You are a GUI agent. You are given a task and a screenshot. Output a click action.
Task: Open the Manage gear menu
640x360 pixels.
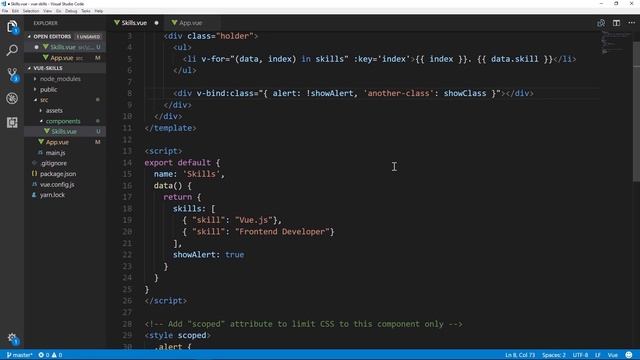point(12,338)
